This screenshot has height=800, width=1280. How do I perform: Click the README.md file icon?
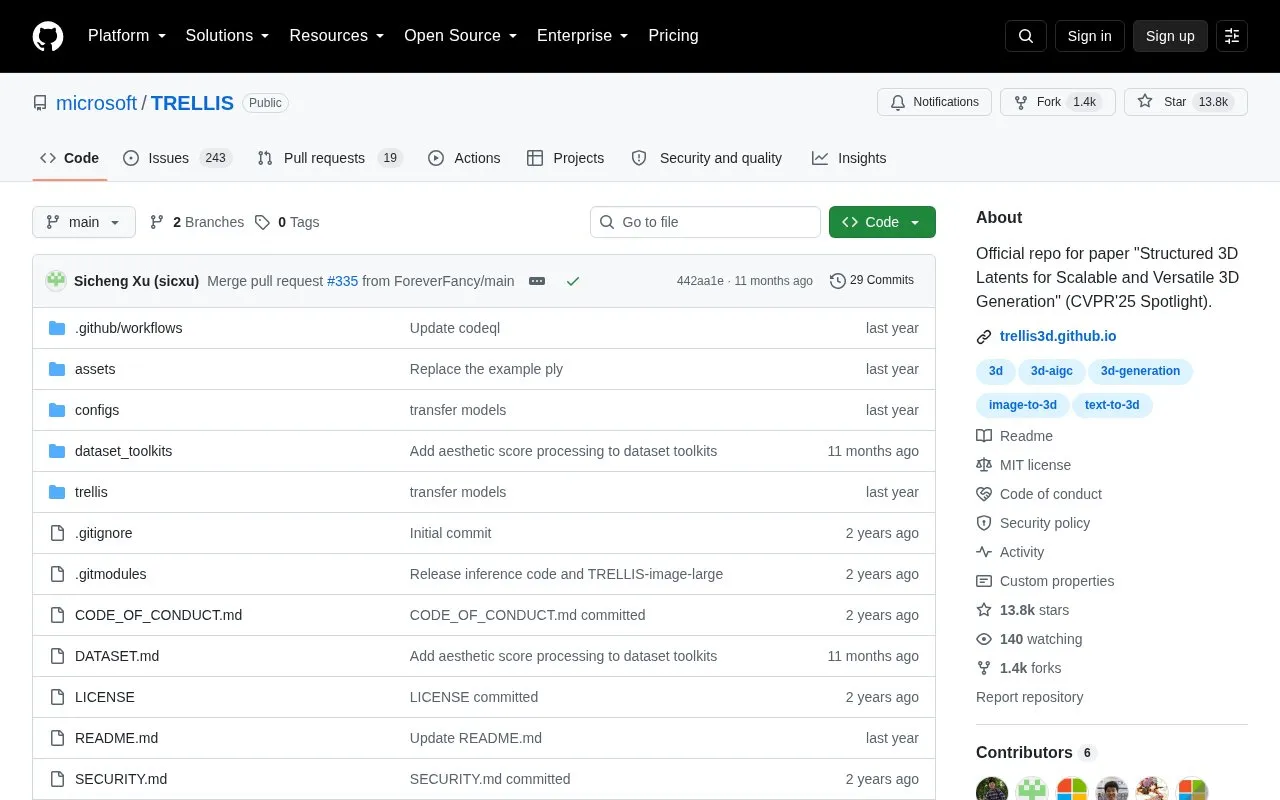(57, 738)
